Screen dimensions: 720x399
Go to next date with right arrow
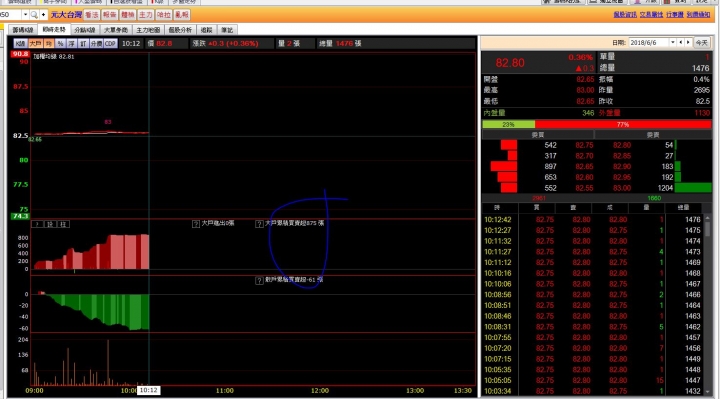pyautogui.click(x=688, y=42)
